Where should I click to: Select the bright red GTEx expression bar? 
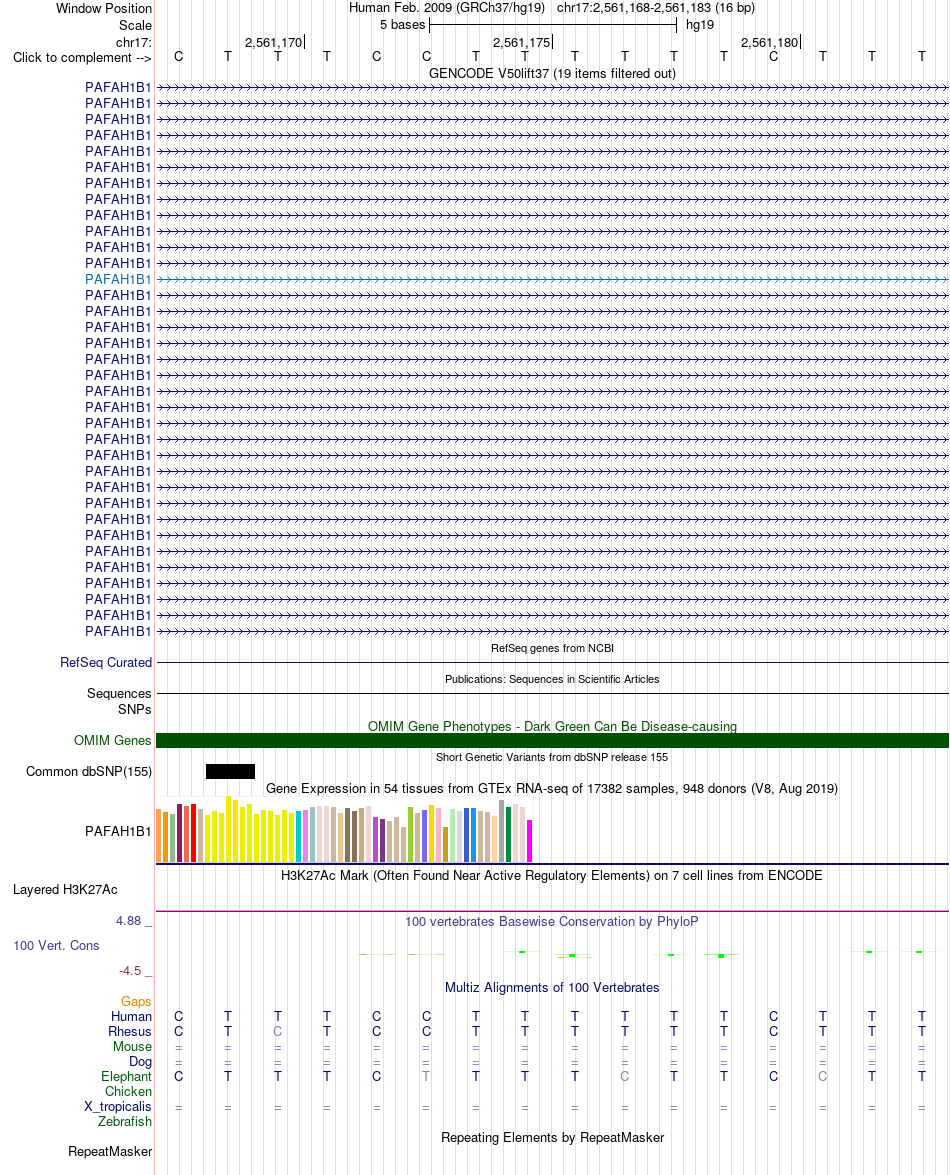pyautogui.click(x=193, y=833)
